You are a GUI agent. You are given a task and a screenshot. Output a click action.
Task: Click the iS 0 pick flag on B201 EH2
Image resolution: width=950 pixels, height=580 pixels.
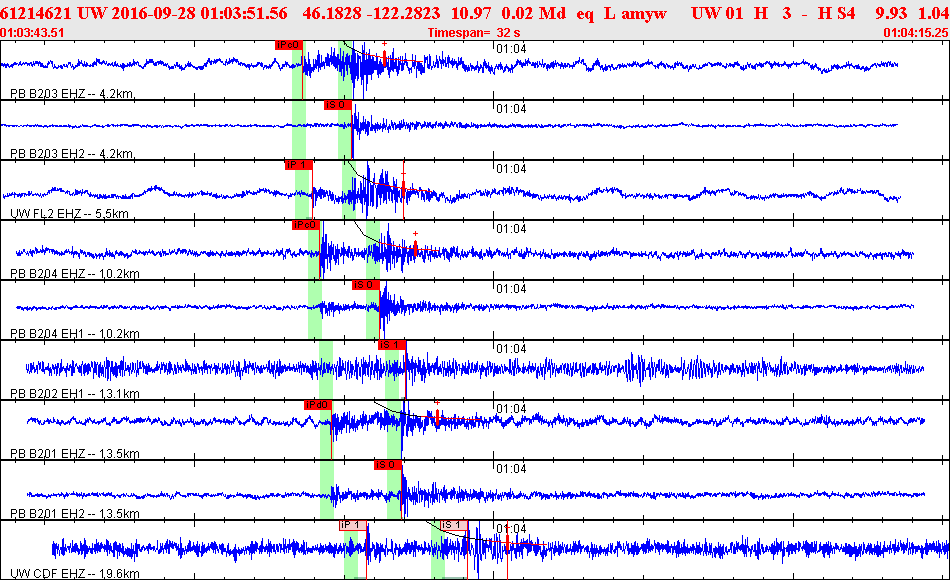coord(387,465)
